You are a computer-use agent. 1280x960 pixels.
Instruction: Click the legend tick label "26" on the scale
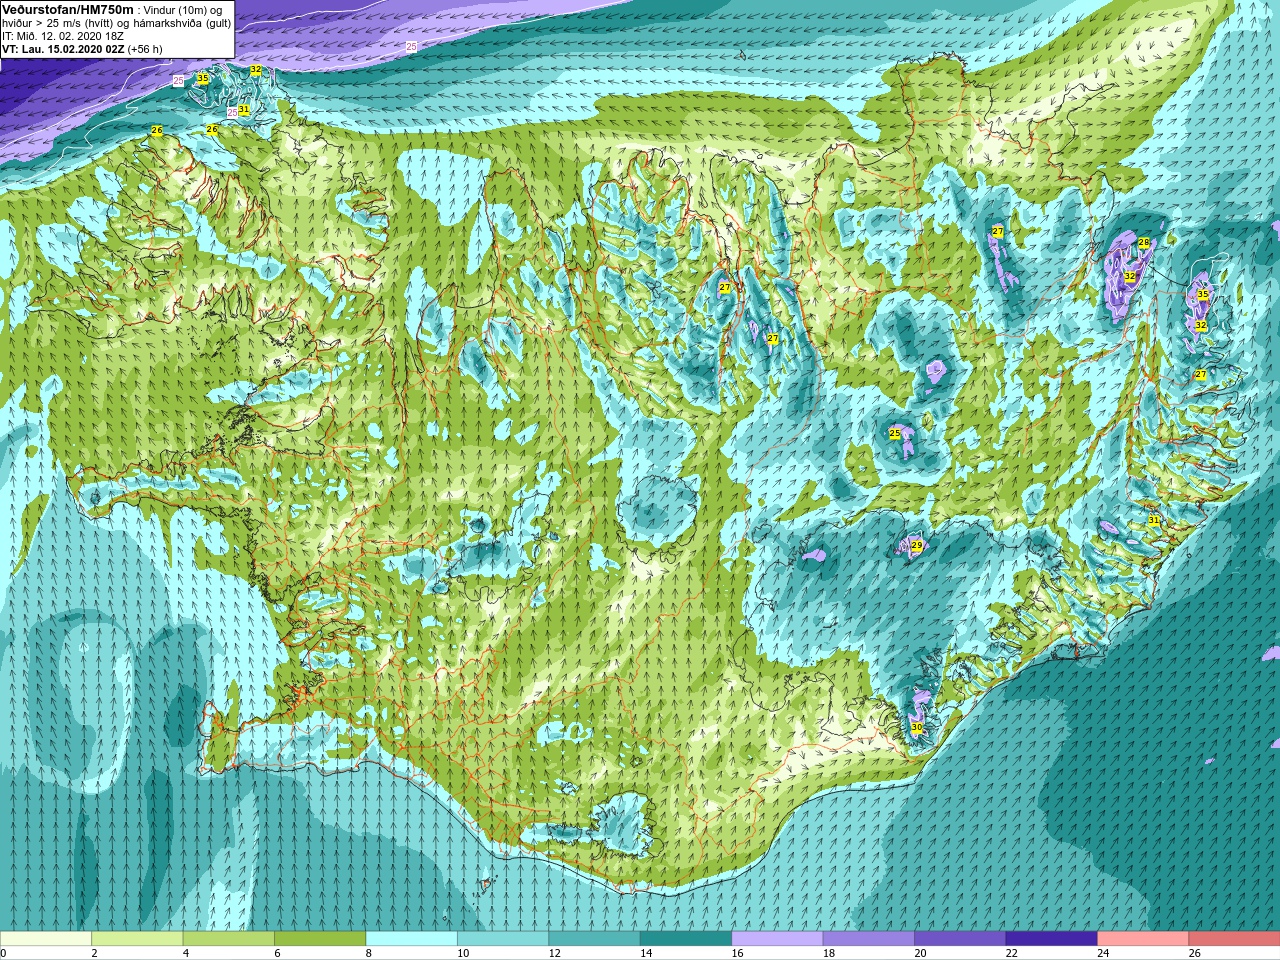click(x=1194, y=953)
